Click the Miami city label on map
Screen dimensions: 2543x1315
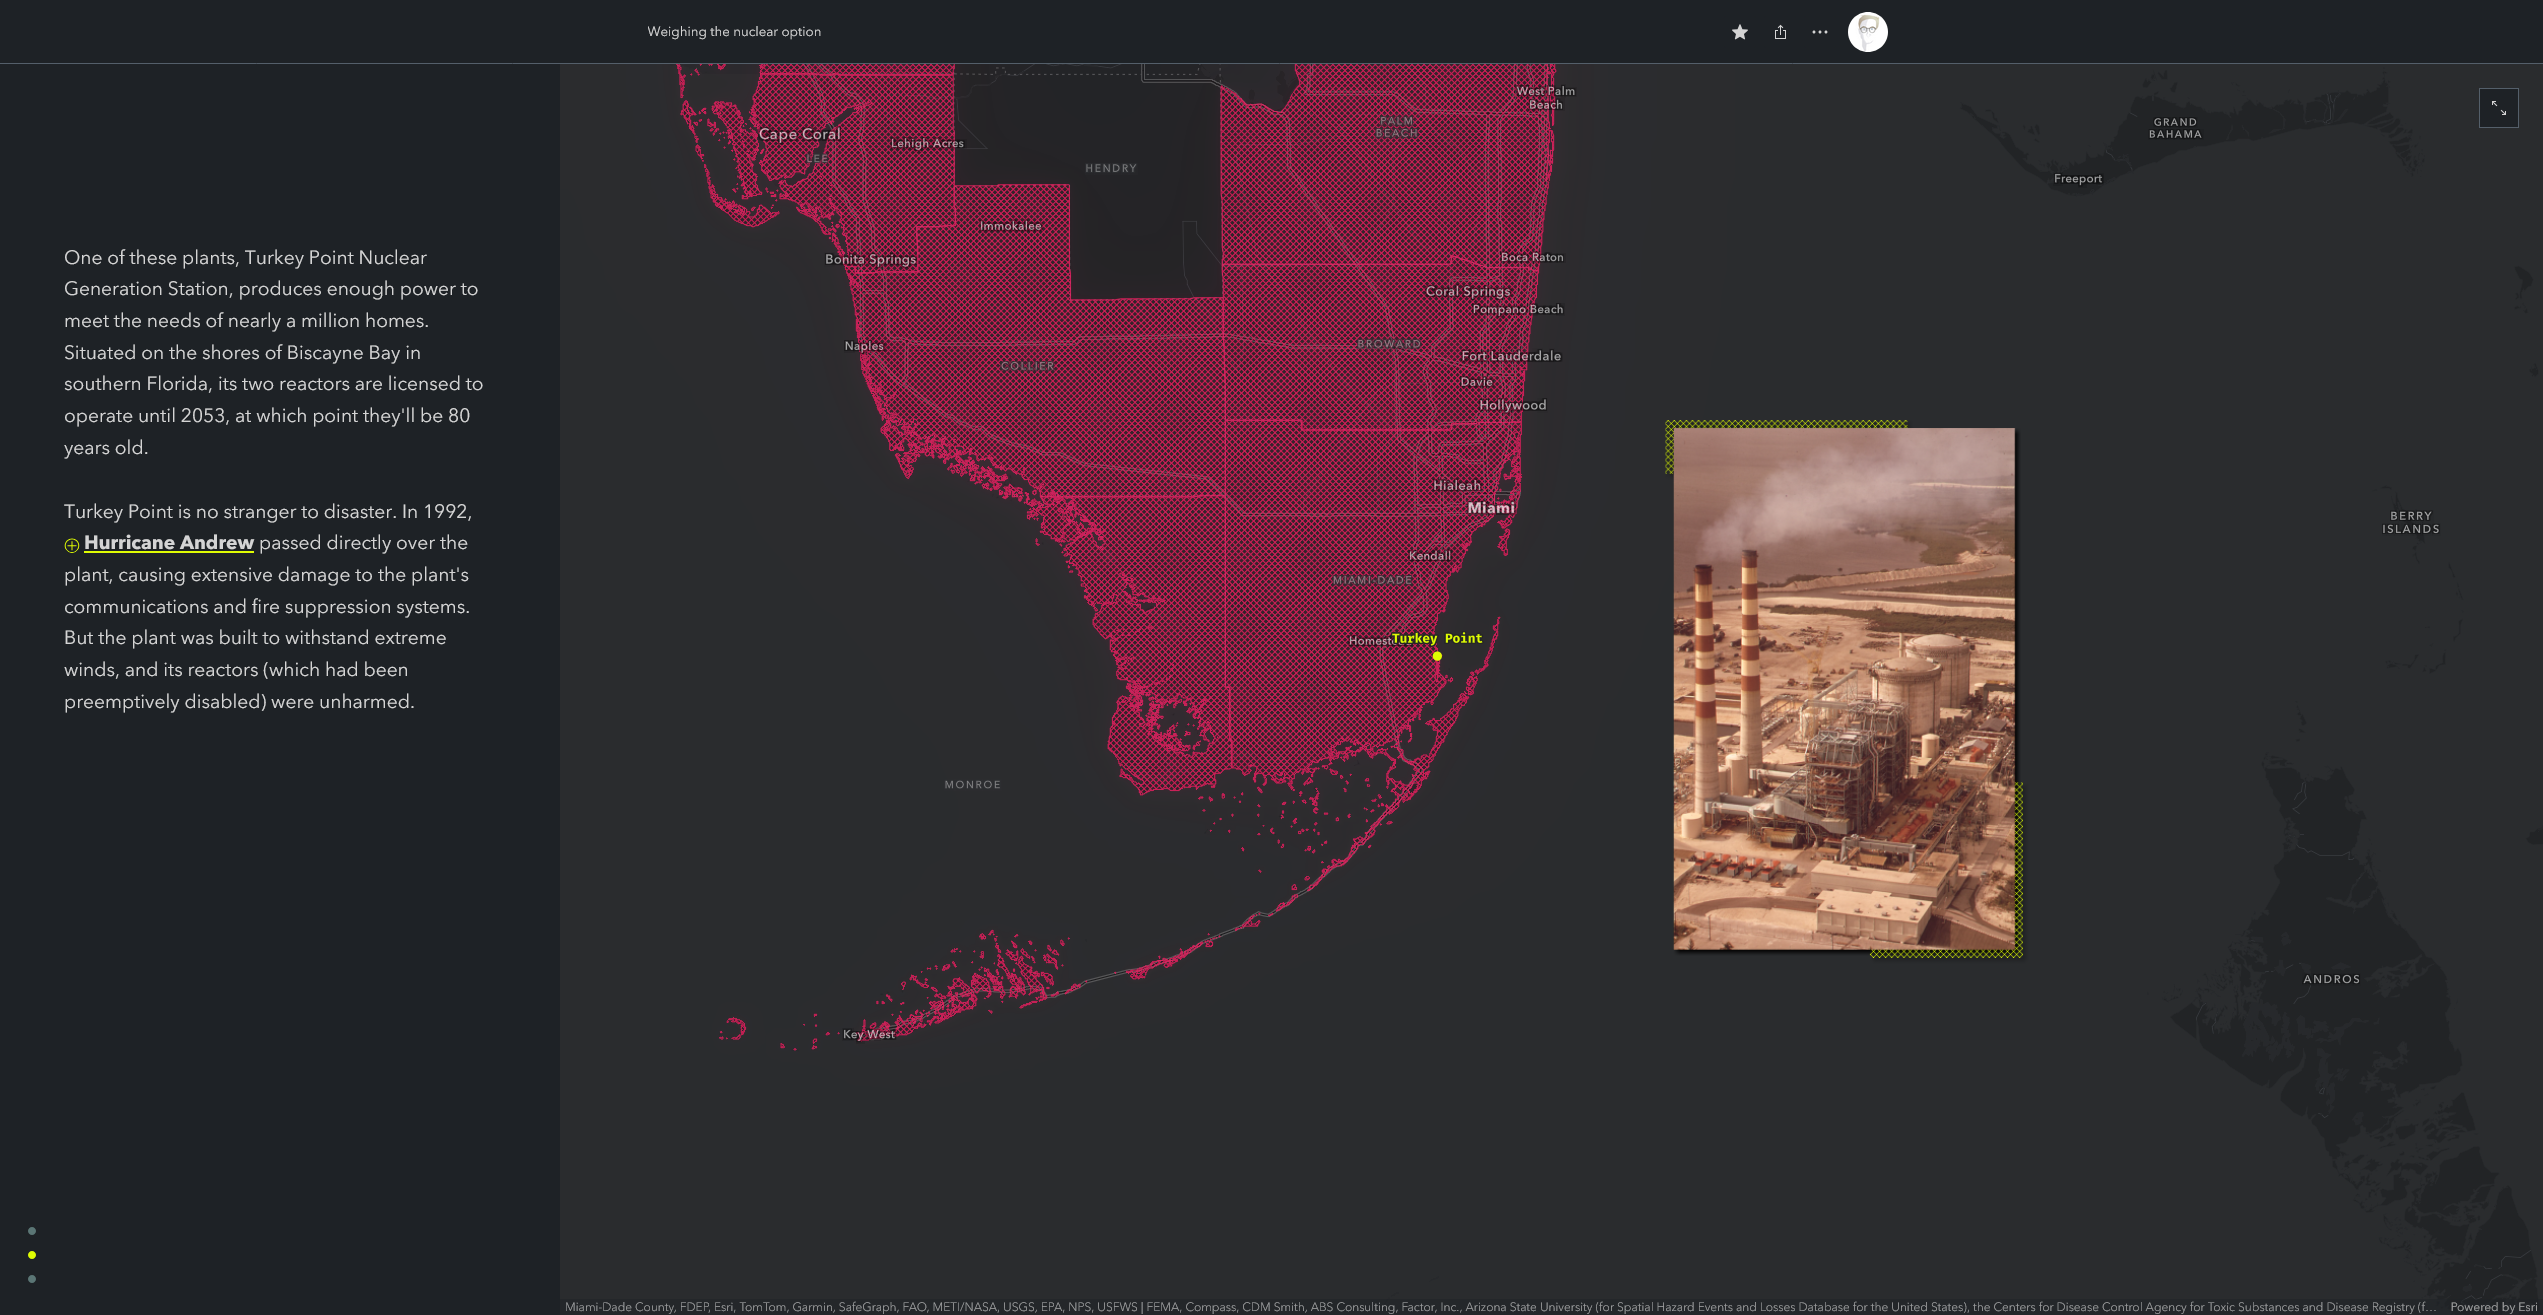(x=1490, y=508)
